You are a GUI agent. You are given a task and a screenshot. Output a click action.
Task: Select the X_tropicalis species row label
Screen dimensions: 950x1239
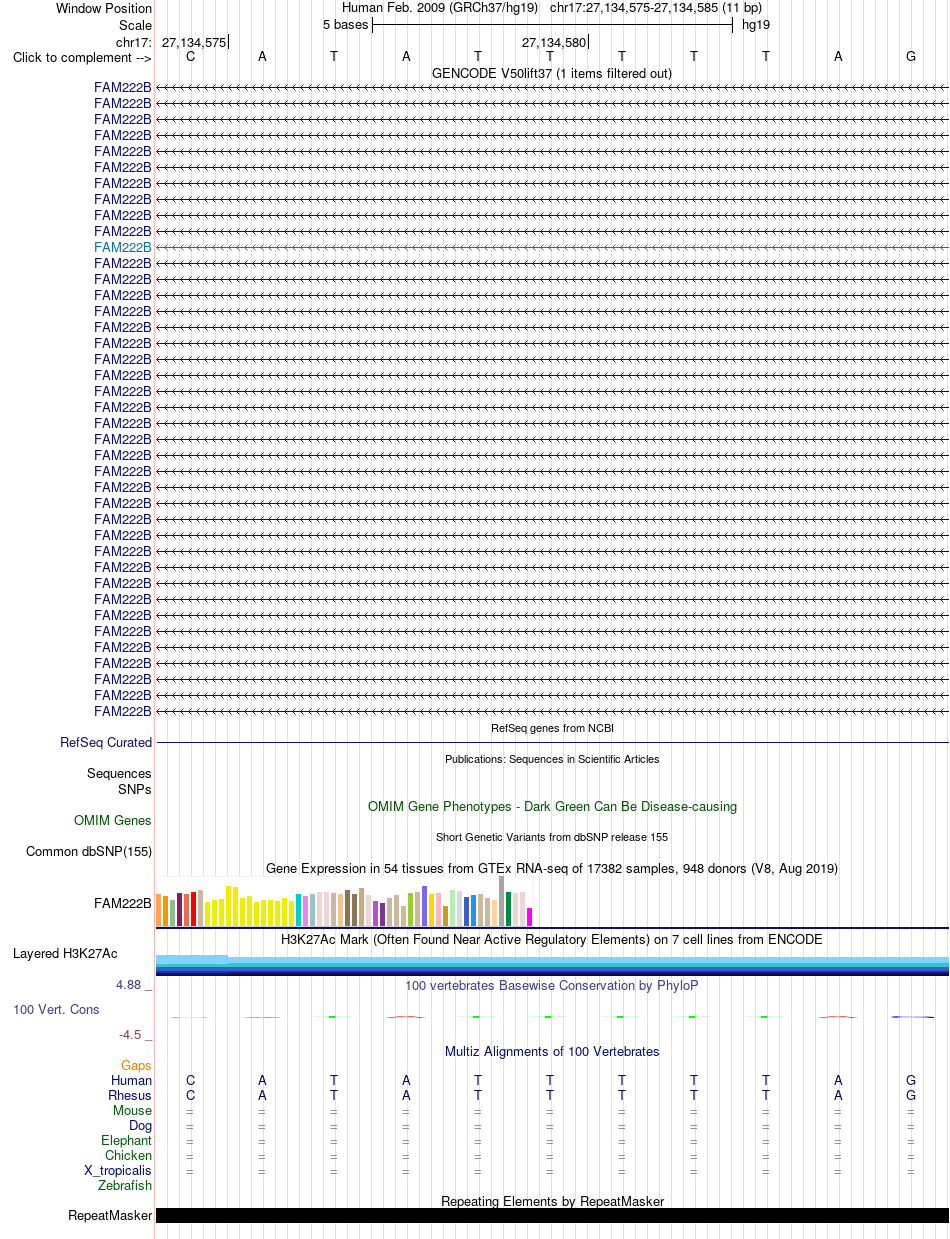(118, 1171)
